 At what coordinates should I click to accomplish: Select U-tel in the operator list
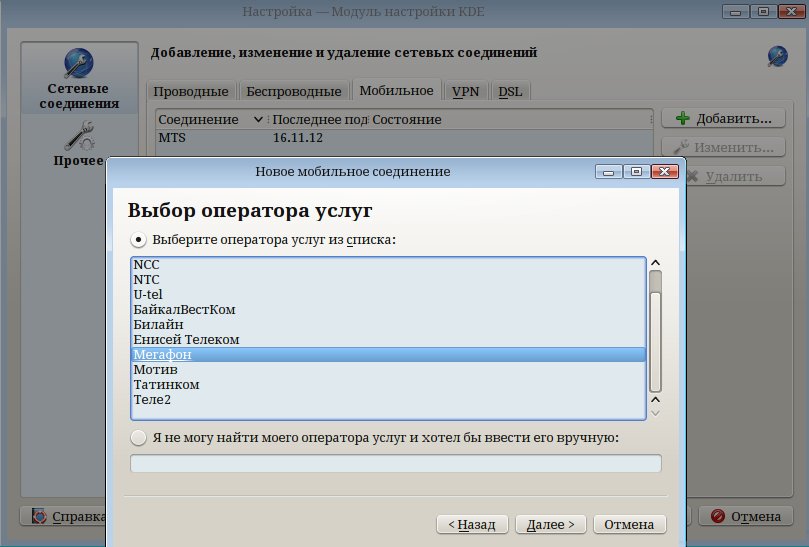[x=388, y=294]
